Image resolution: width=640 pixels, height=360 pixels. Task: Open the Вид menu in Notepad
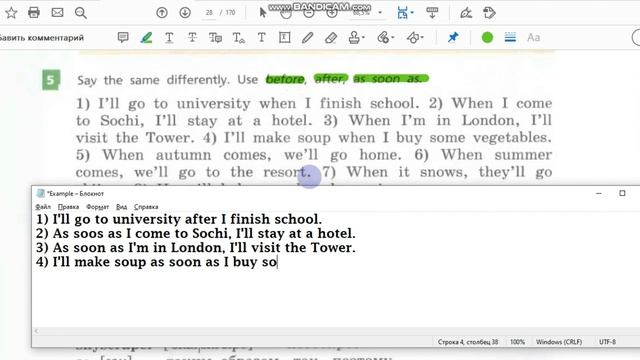121,207
